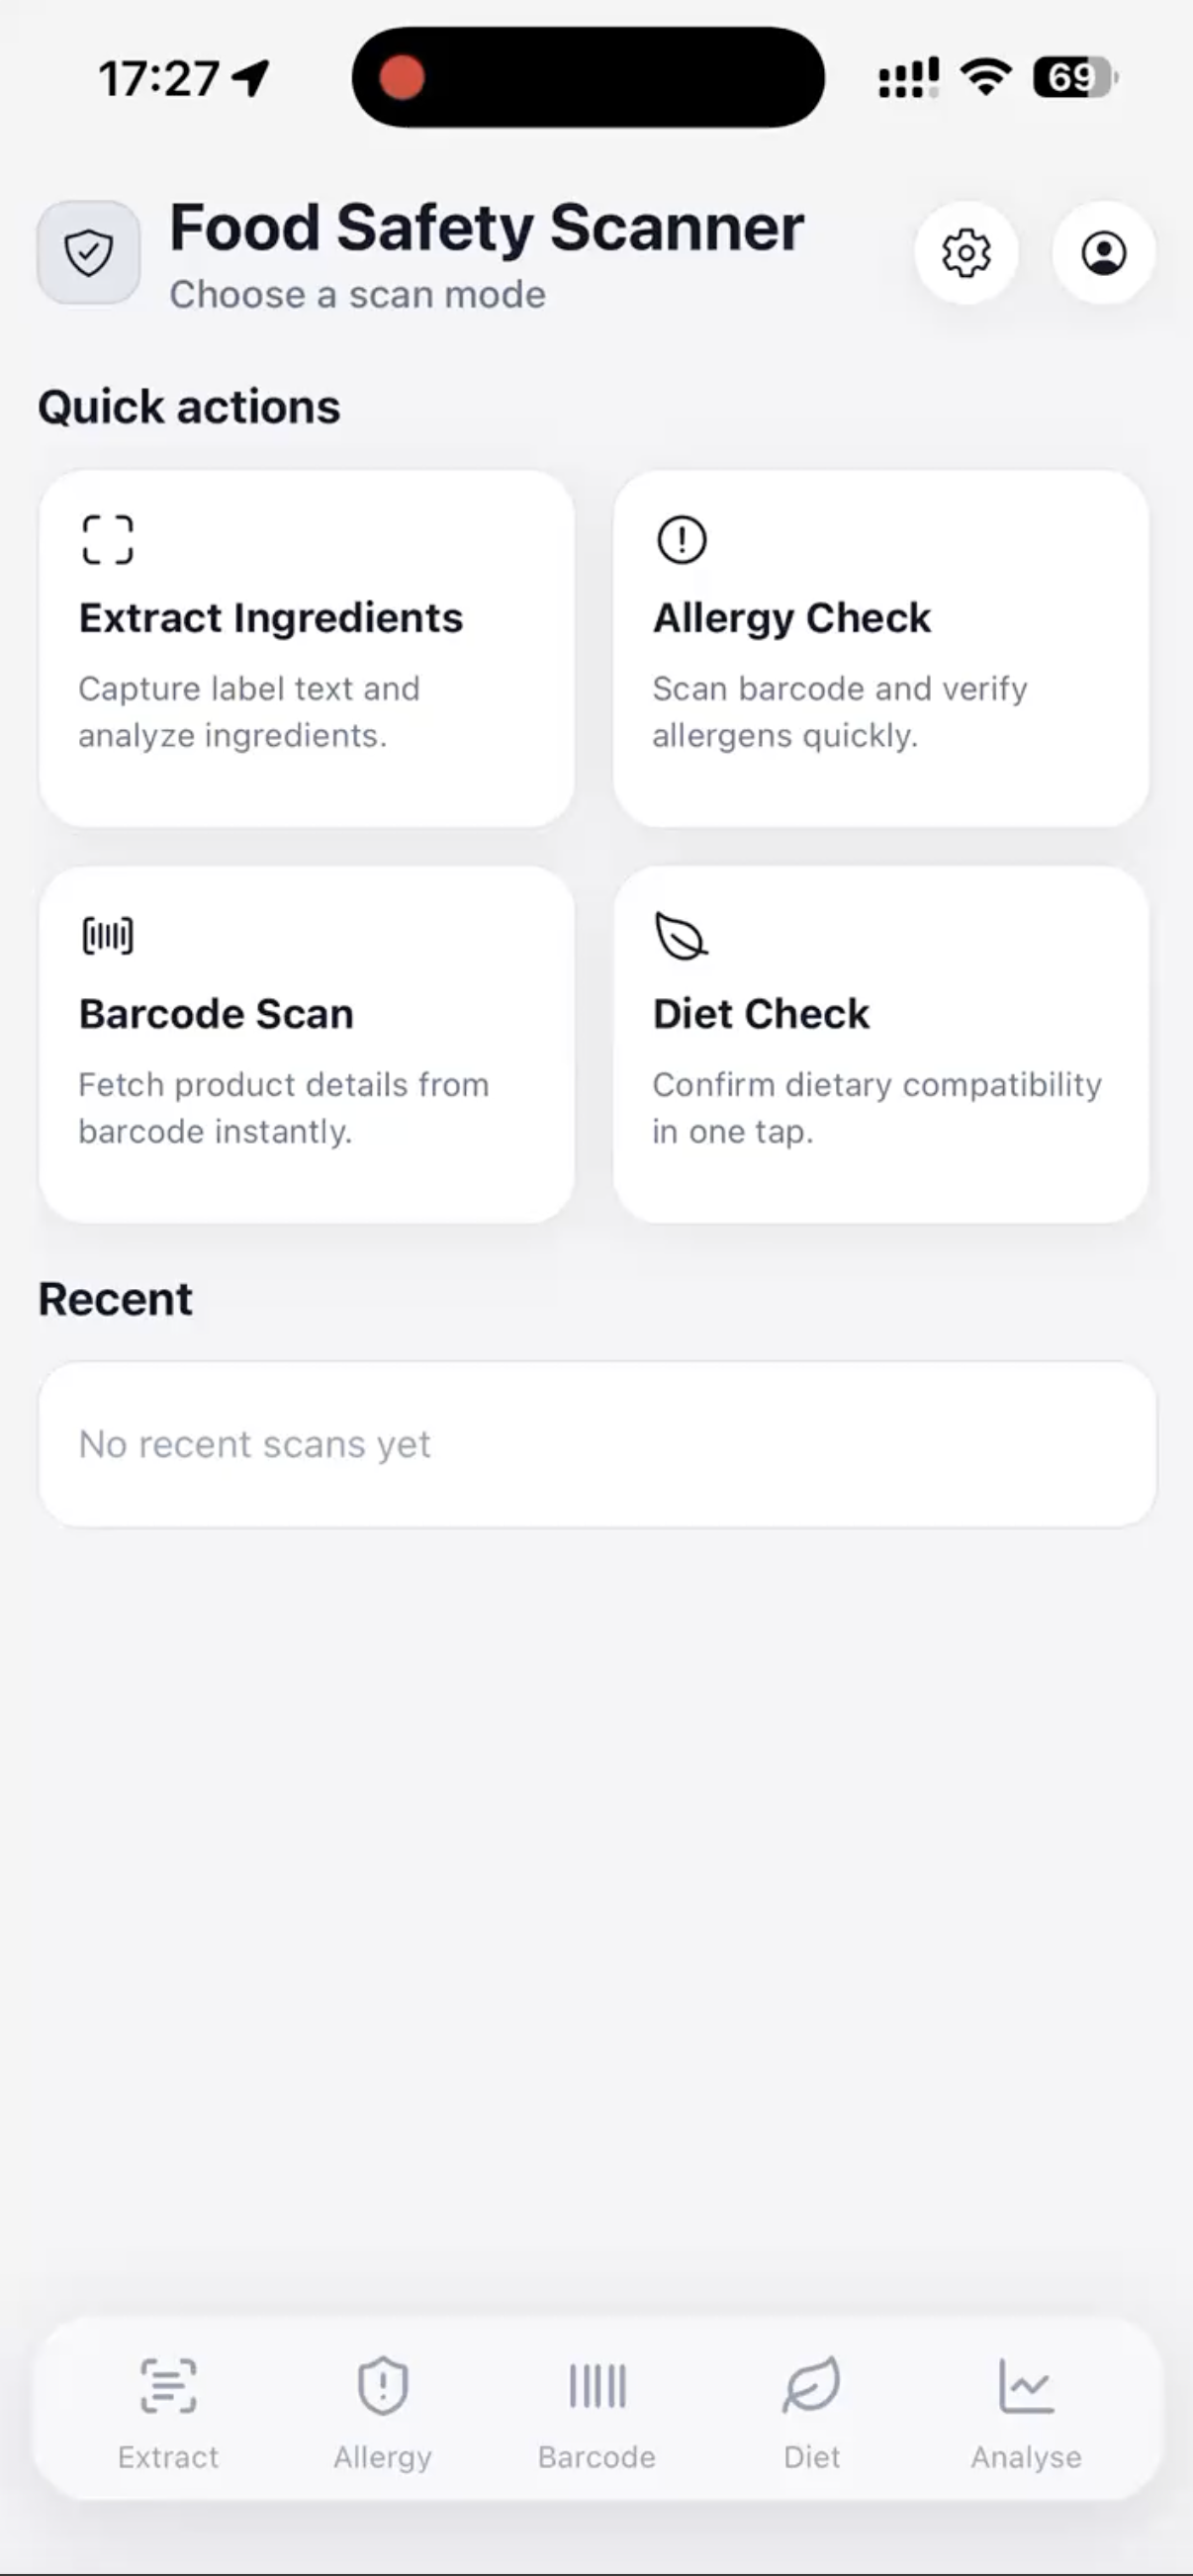
Task: Open settings via the gear icon
Action: [x=966, y=253]
